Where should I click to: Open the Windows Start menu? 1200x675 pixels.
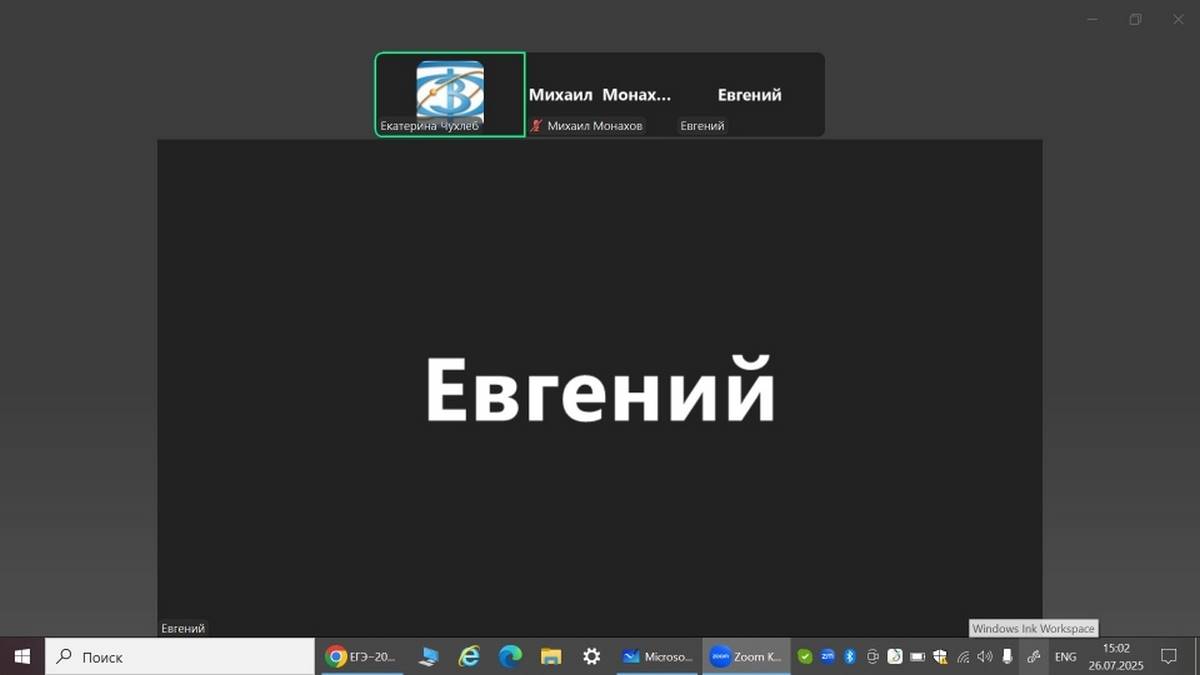[22, 657]
